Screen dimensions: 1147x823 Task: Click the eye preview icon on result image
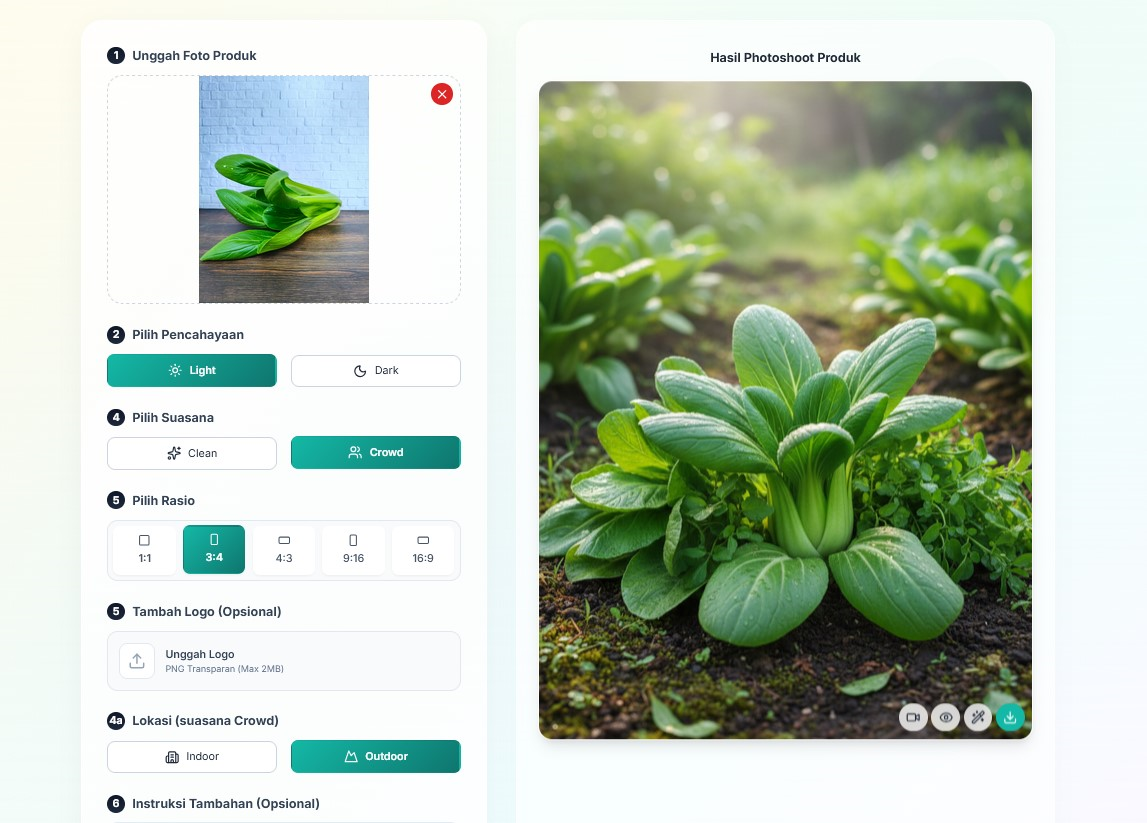945,717
